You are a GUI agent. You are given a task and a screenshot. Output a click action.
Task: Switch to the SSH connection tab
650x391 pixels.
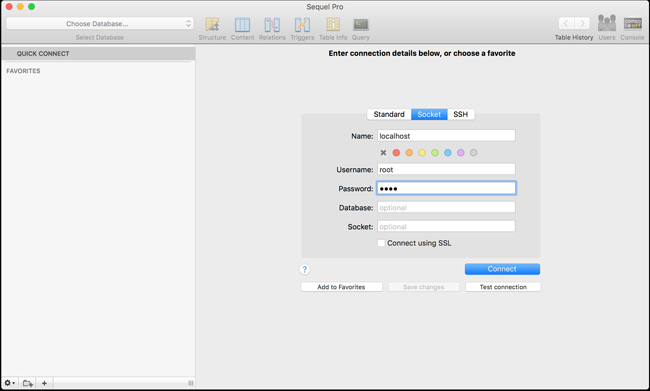pos(461,114)
